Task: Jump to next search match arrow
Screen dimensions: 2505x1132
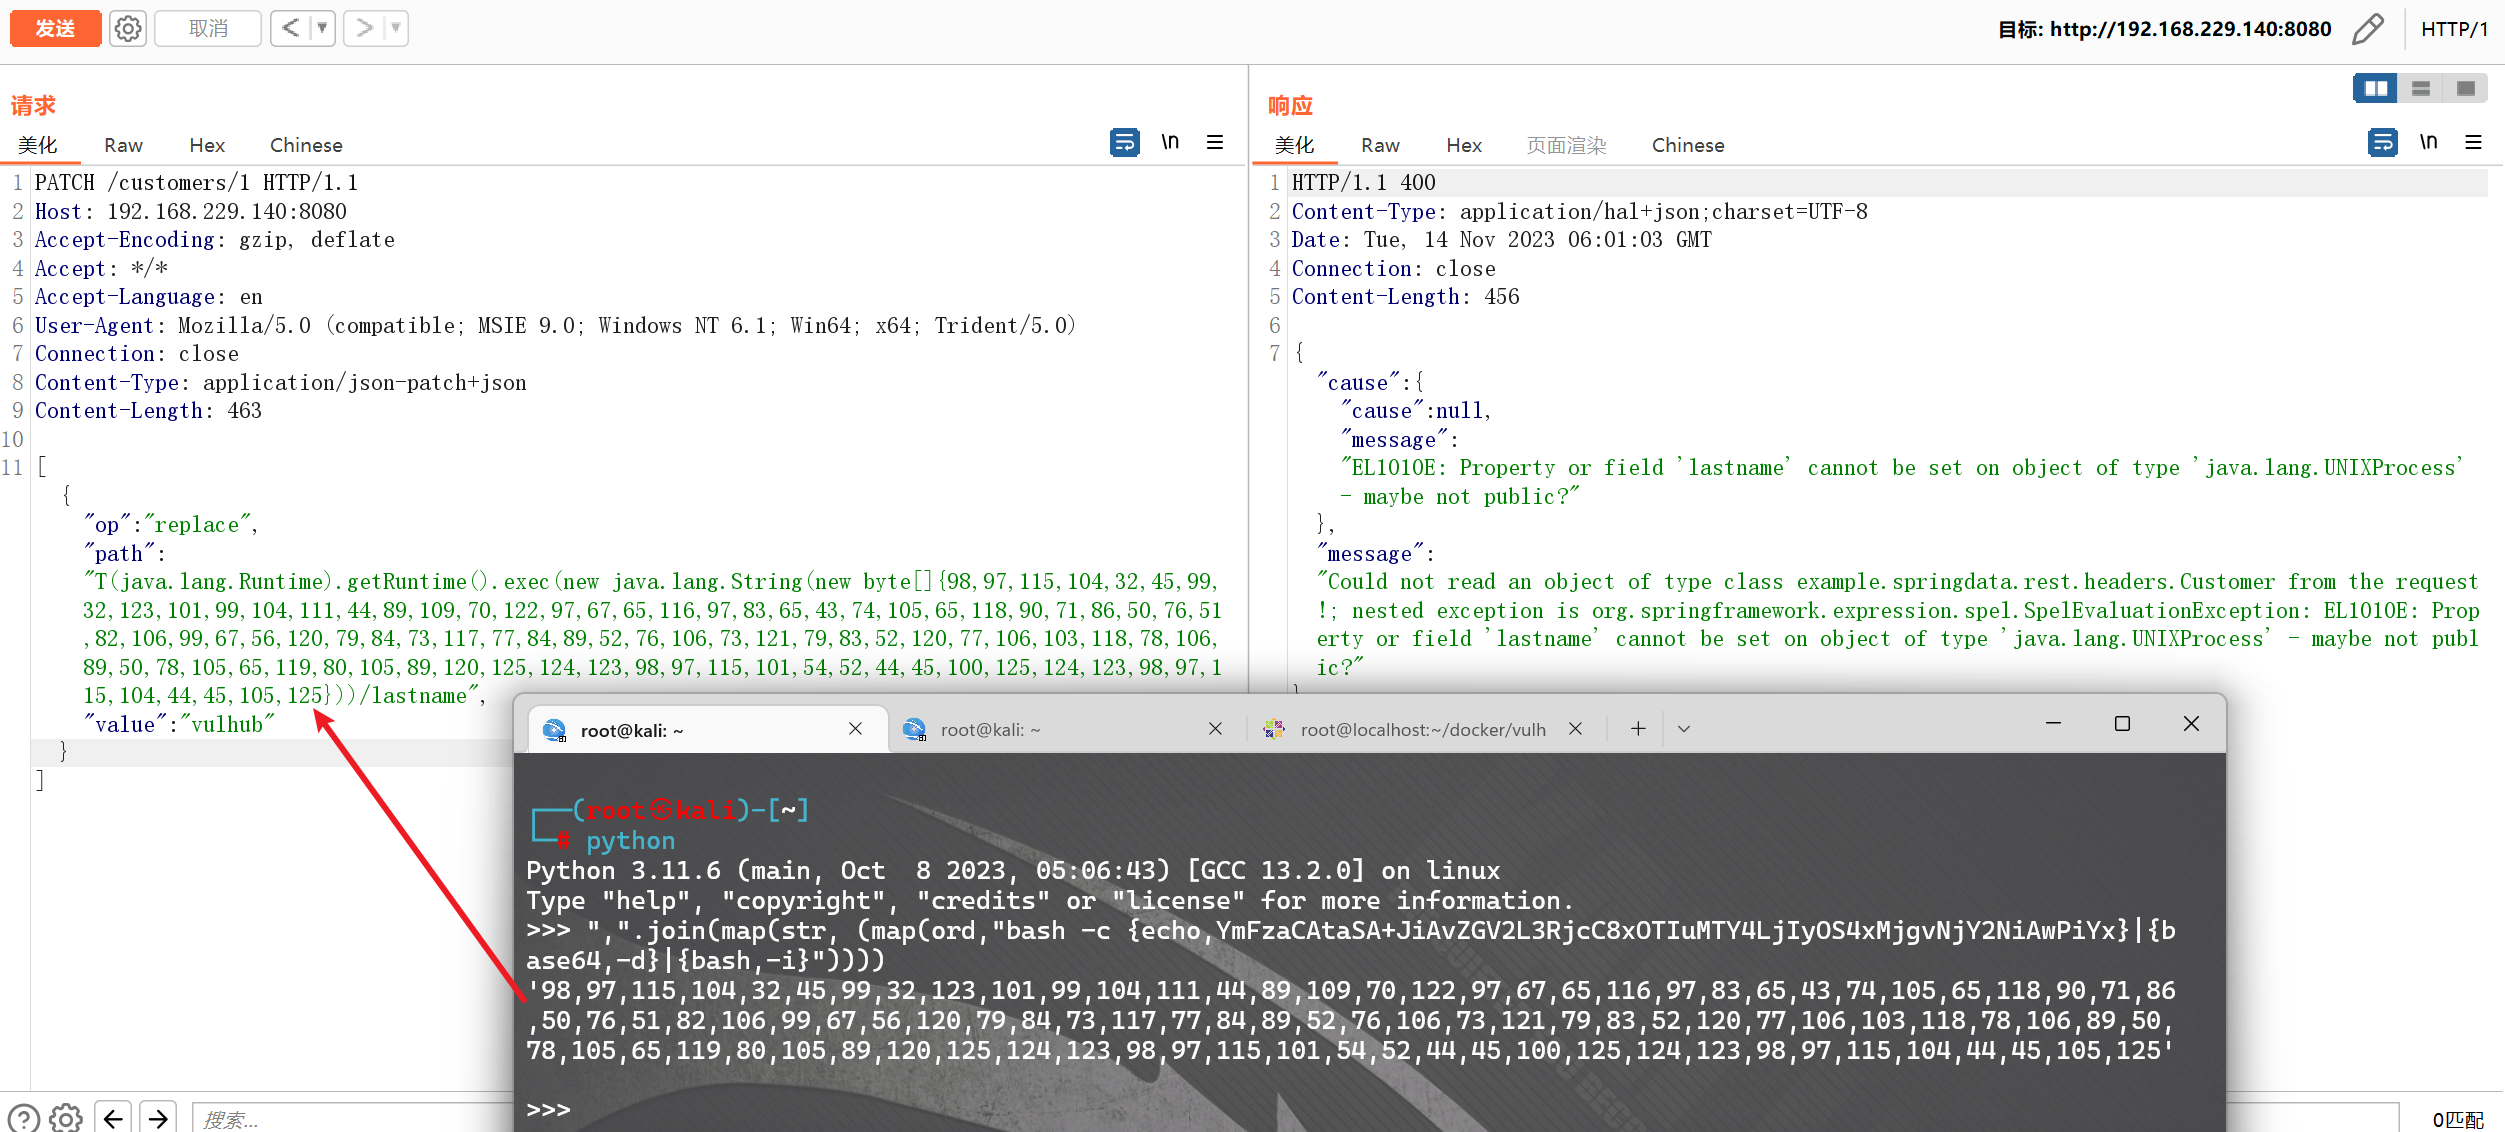Action: click(158, 1118)
